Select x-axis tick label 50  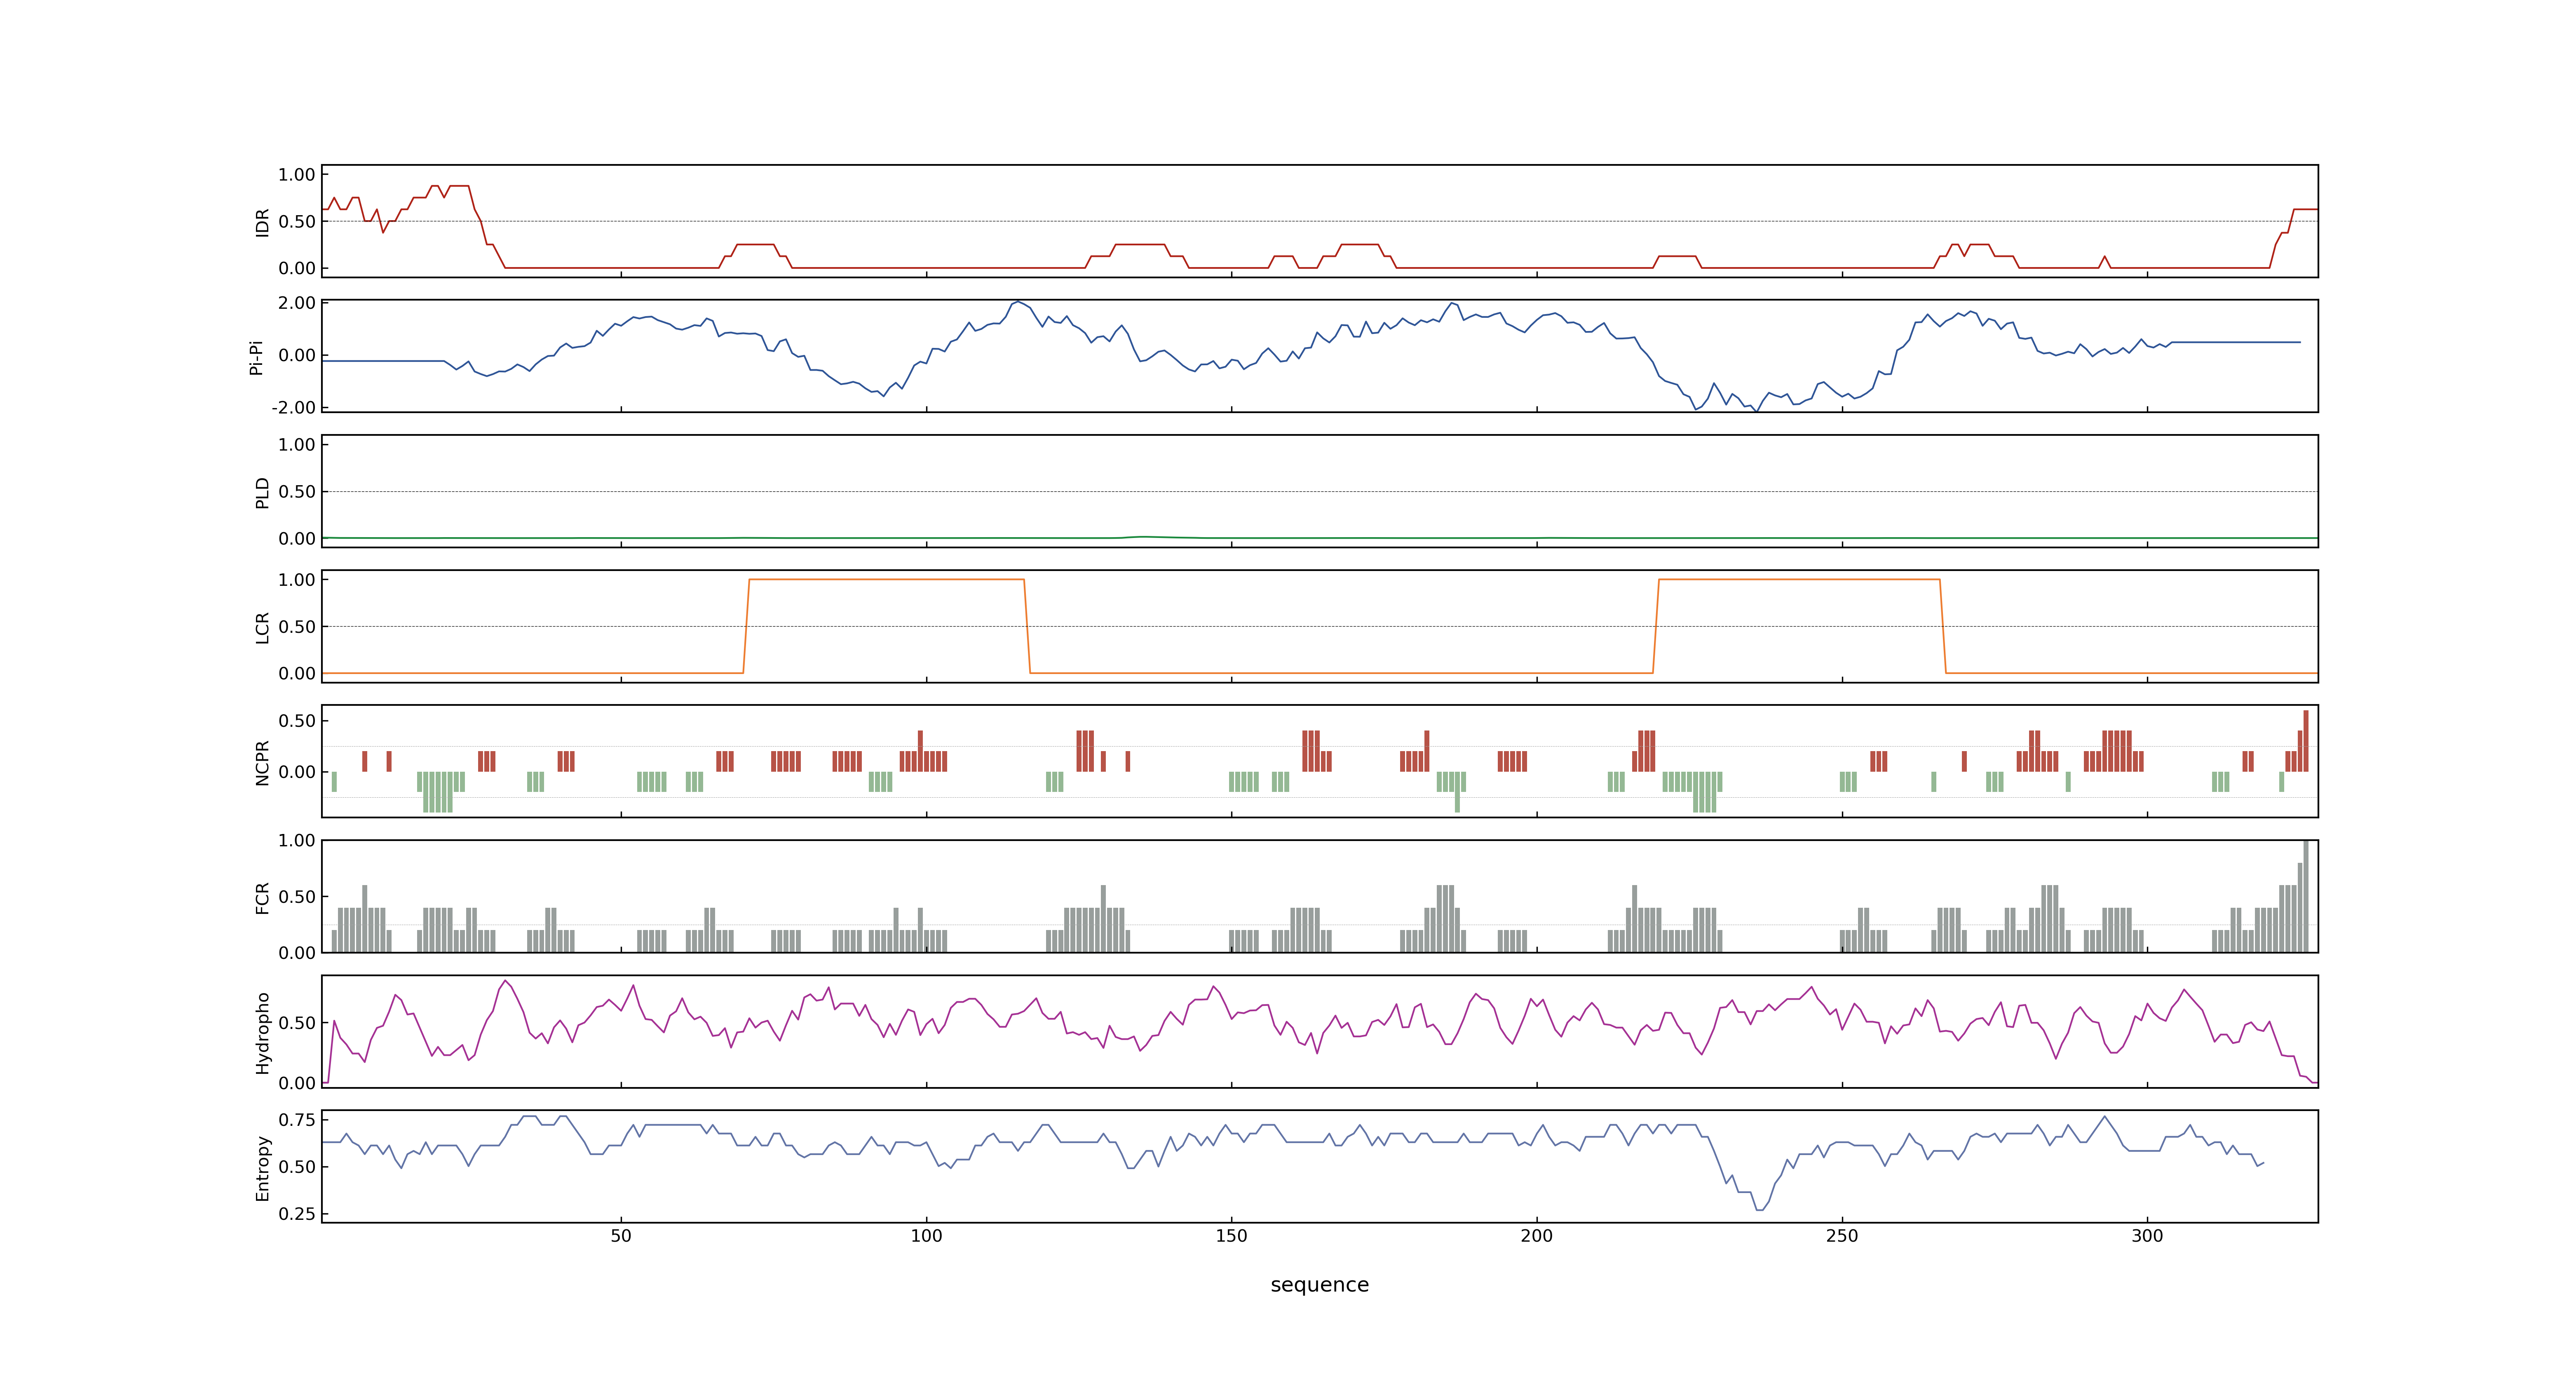click(621, 1236)
